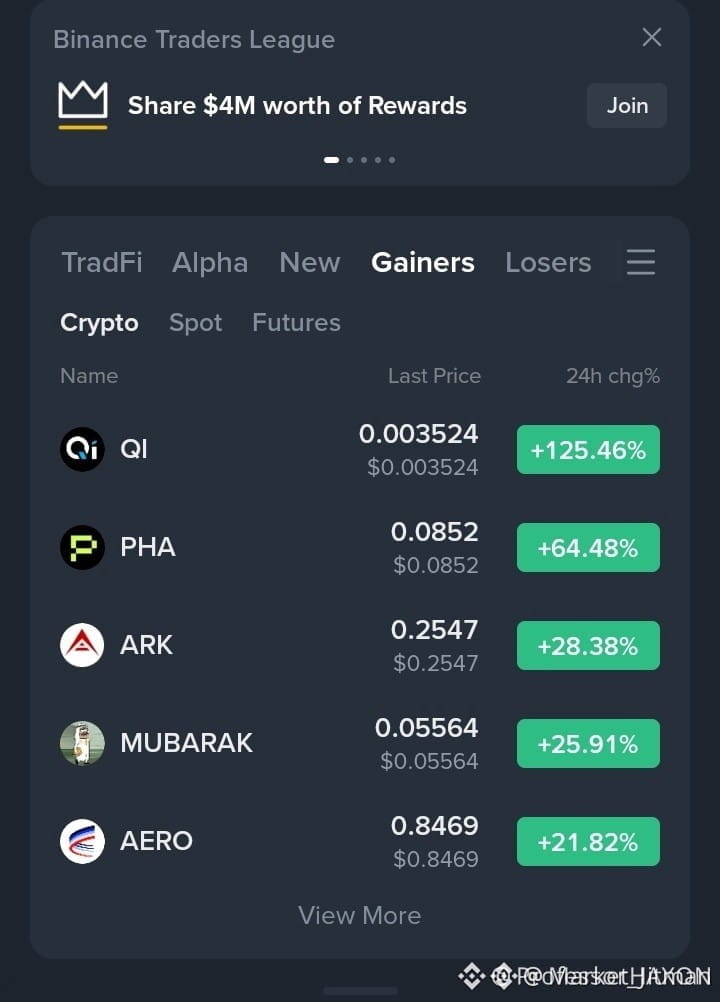Viewport: 720px width, 1002px height.
Task: Tap the MUBARAK coin avatar
Action: [x=82, y=743]
